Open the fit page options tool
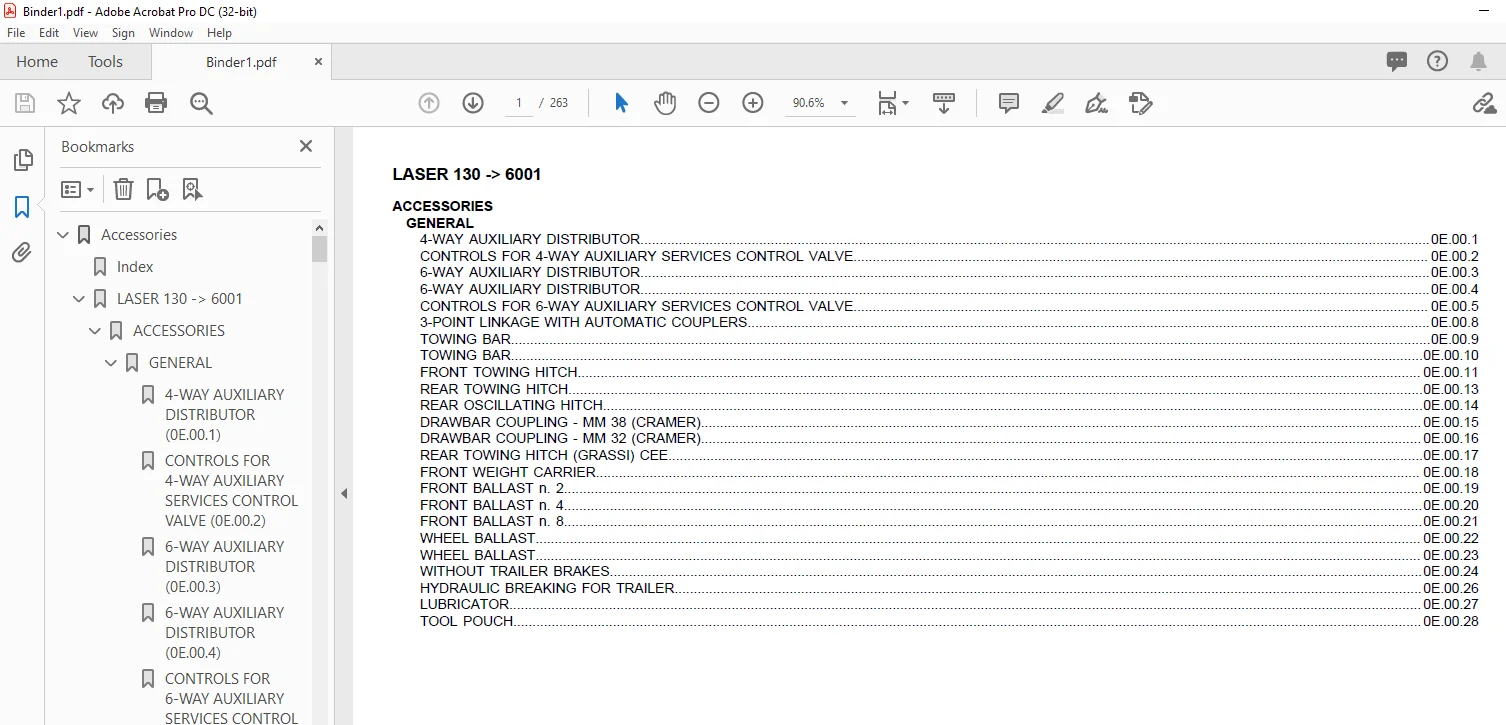Viewport: 1506px width, 725px height. coord(892,103)
